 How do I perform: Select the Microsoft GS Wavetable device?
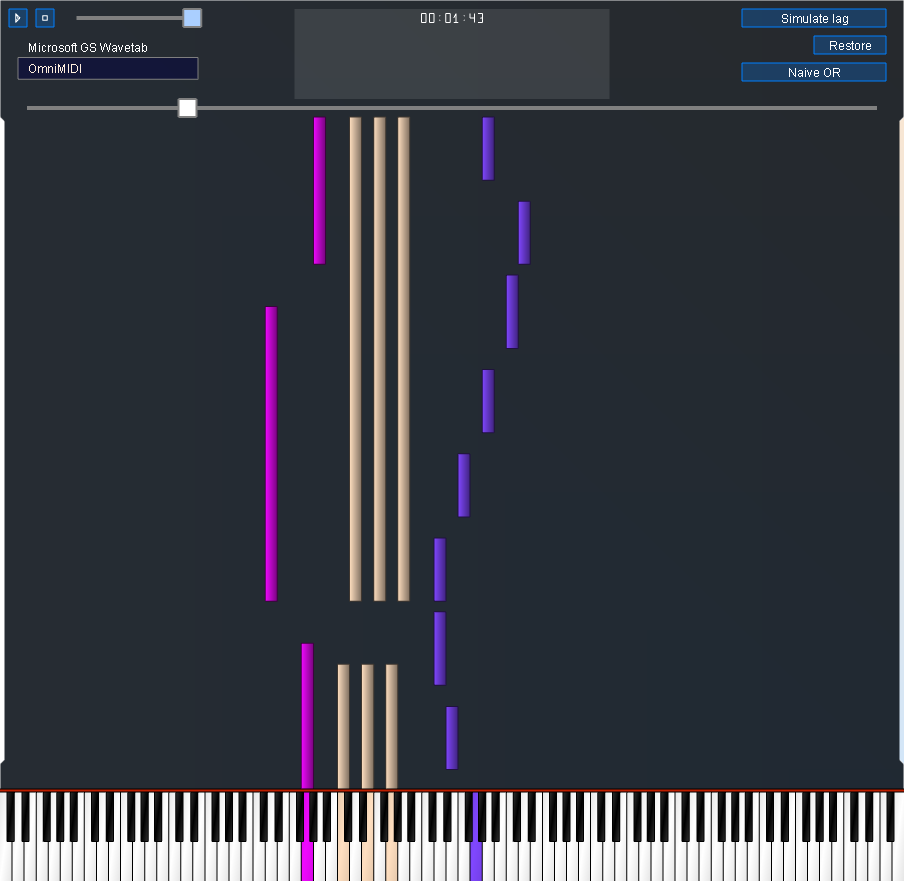[x=88, y=47]
